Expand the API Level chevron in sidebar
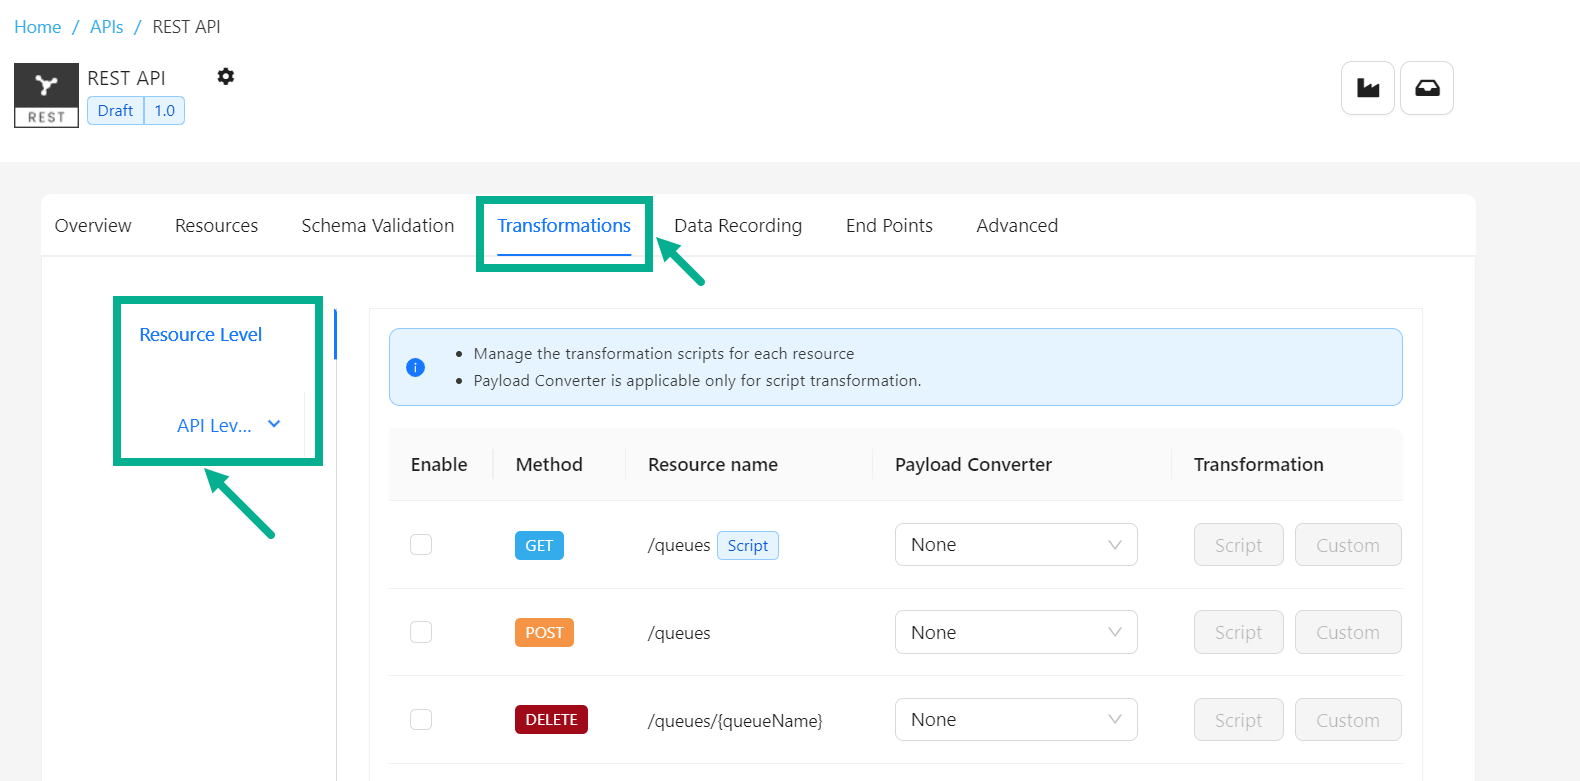 pos(274,425)
